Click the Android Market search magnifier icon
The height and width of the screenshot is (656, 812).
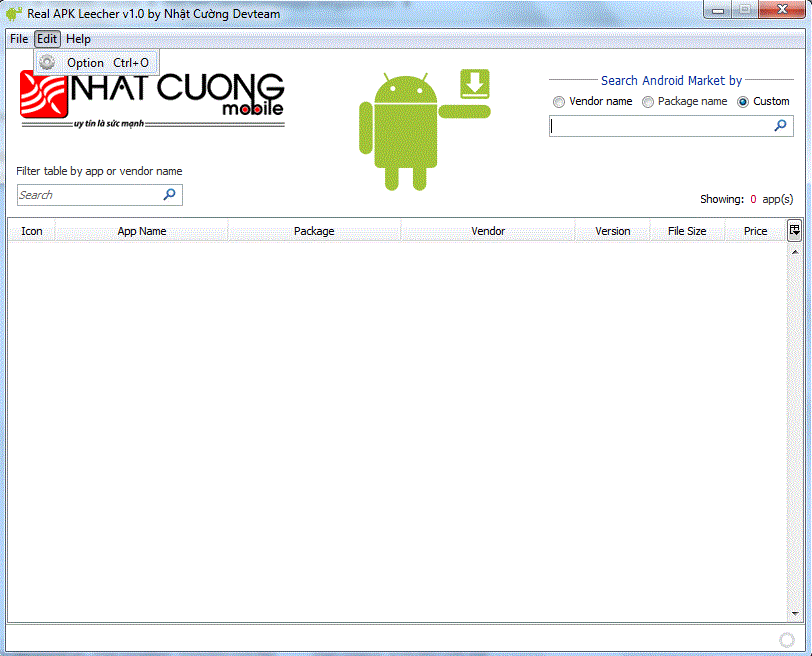coord(780,125)
